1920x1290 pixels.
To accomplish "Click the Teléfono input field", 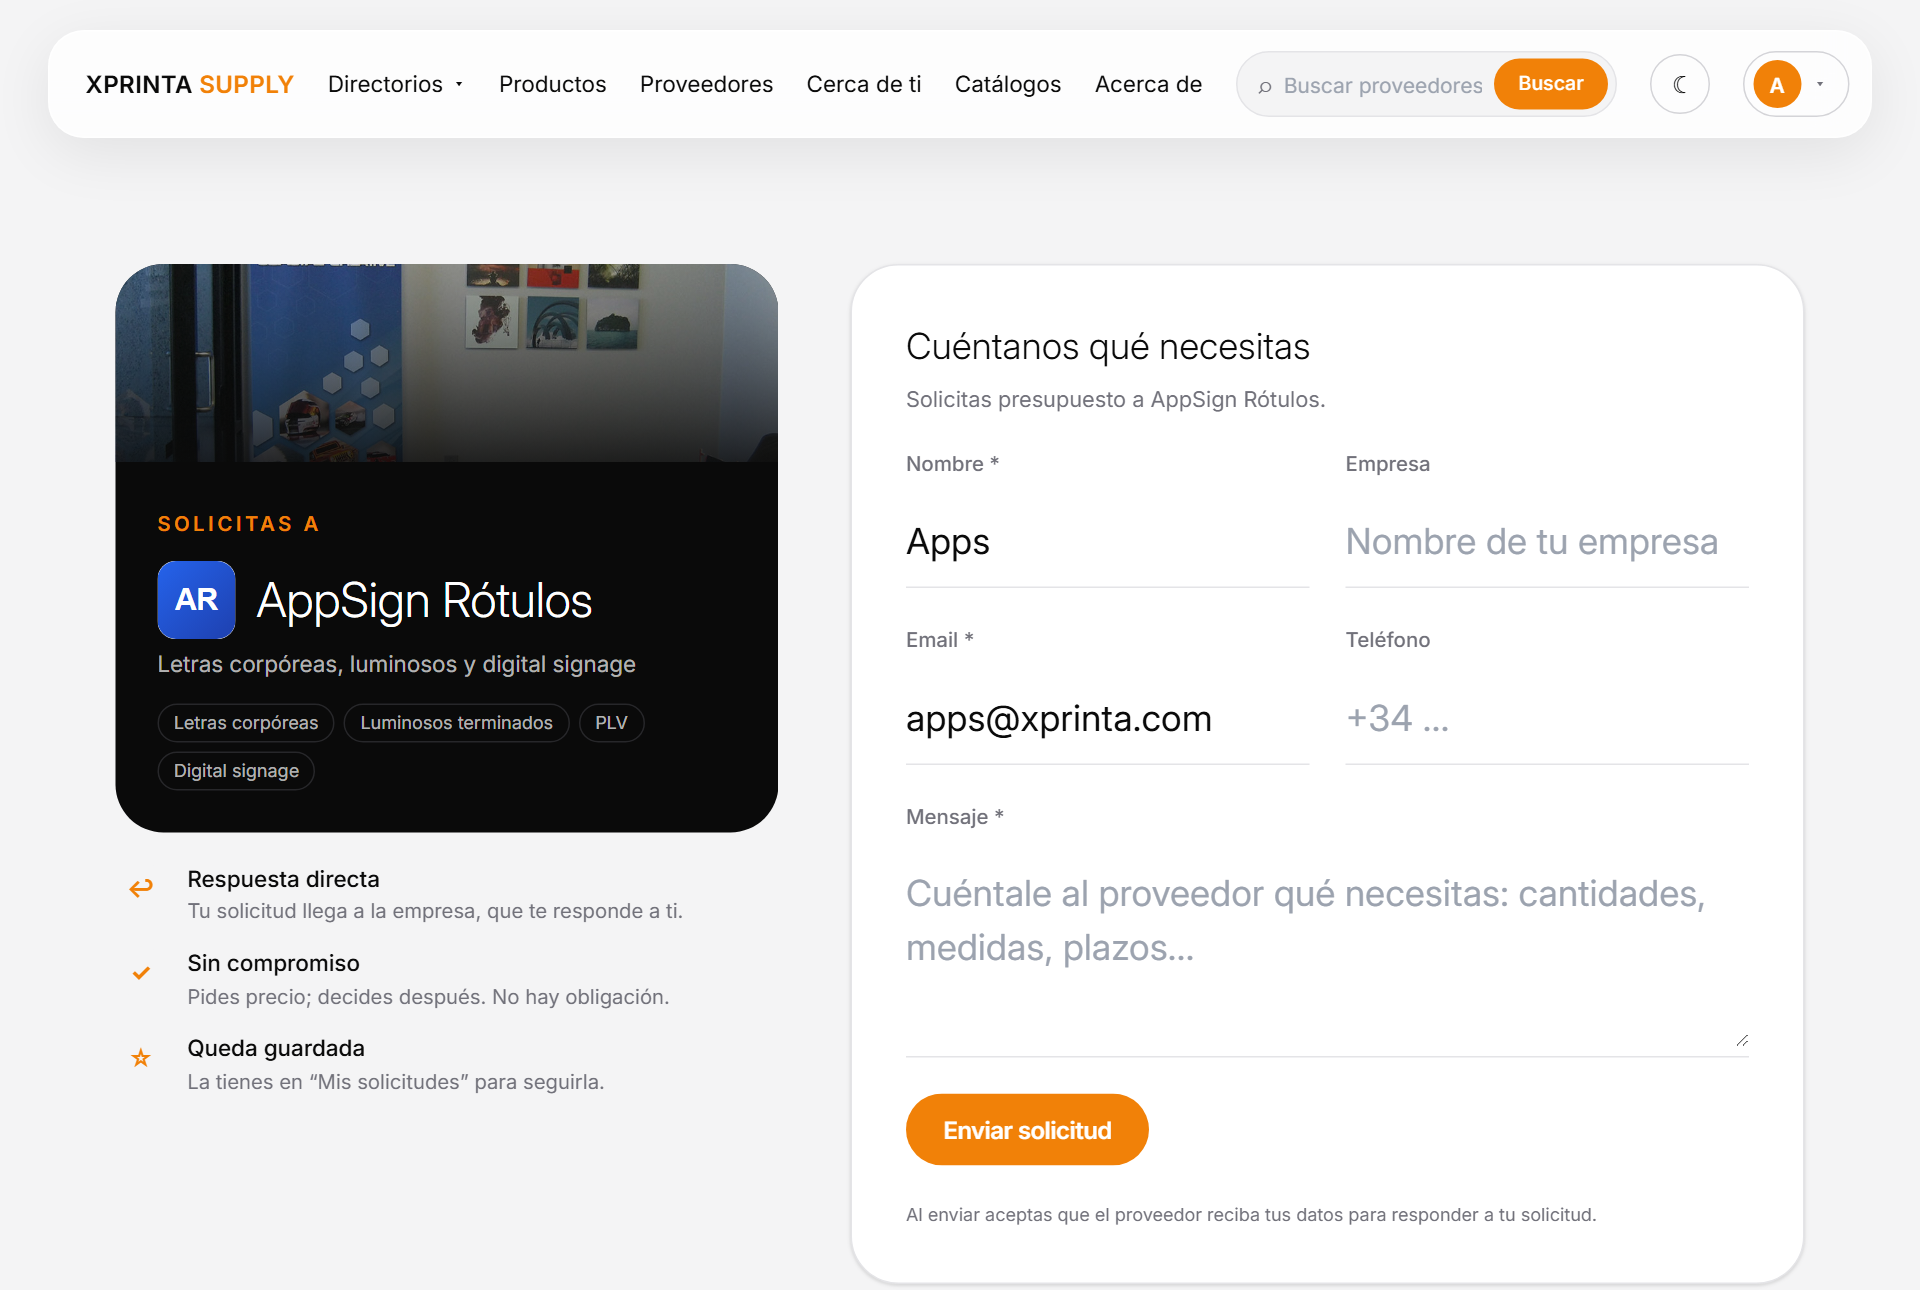I will click(x=1547, y=719).
